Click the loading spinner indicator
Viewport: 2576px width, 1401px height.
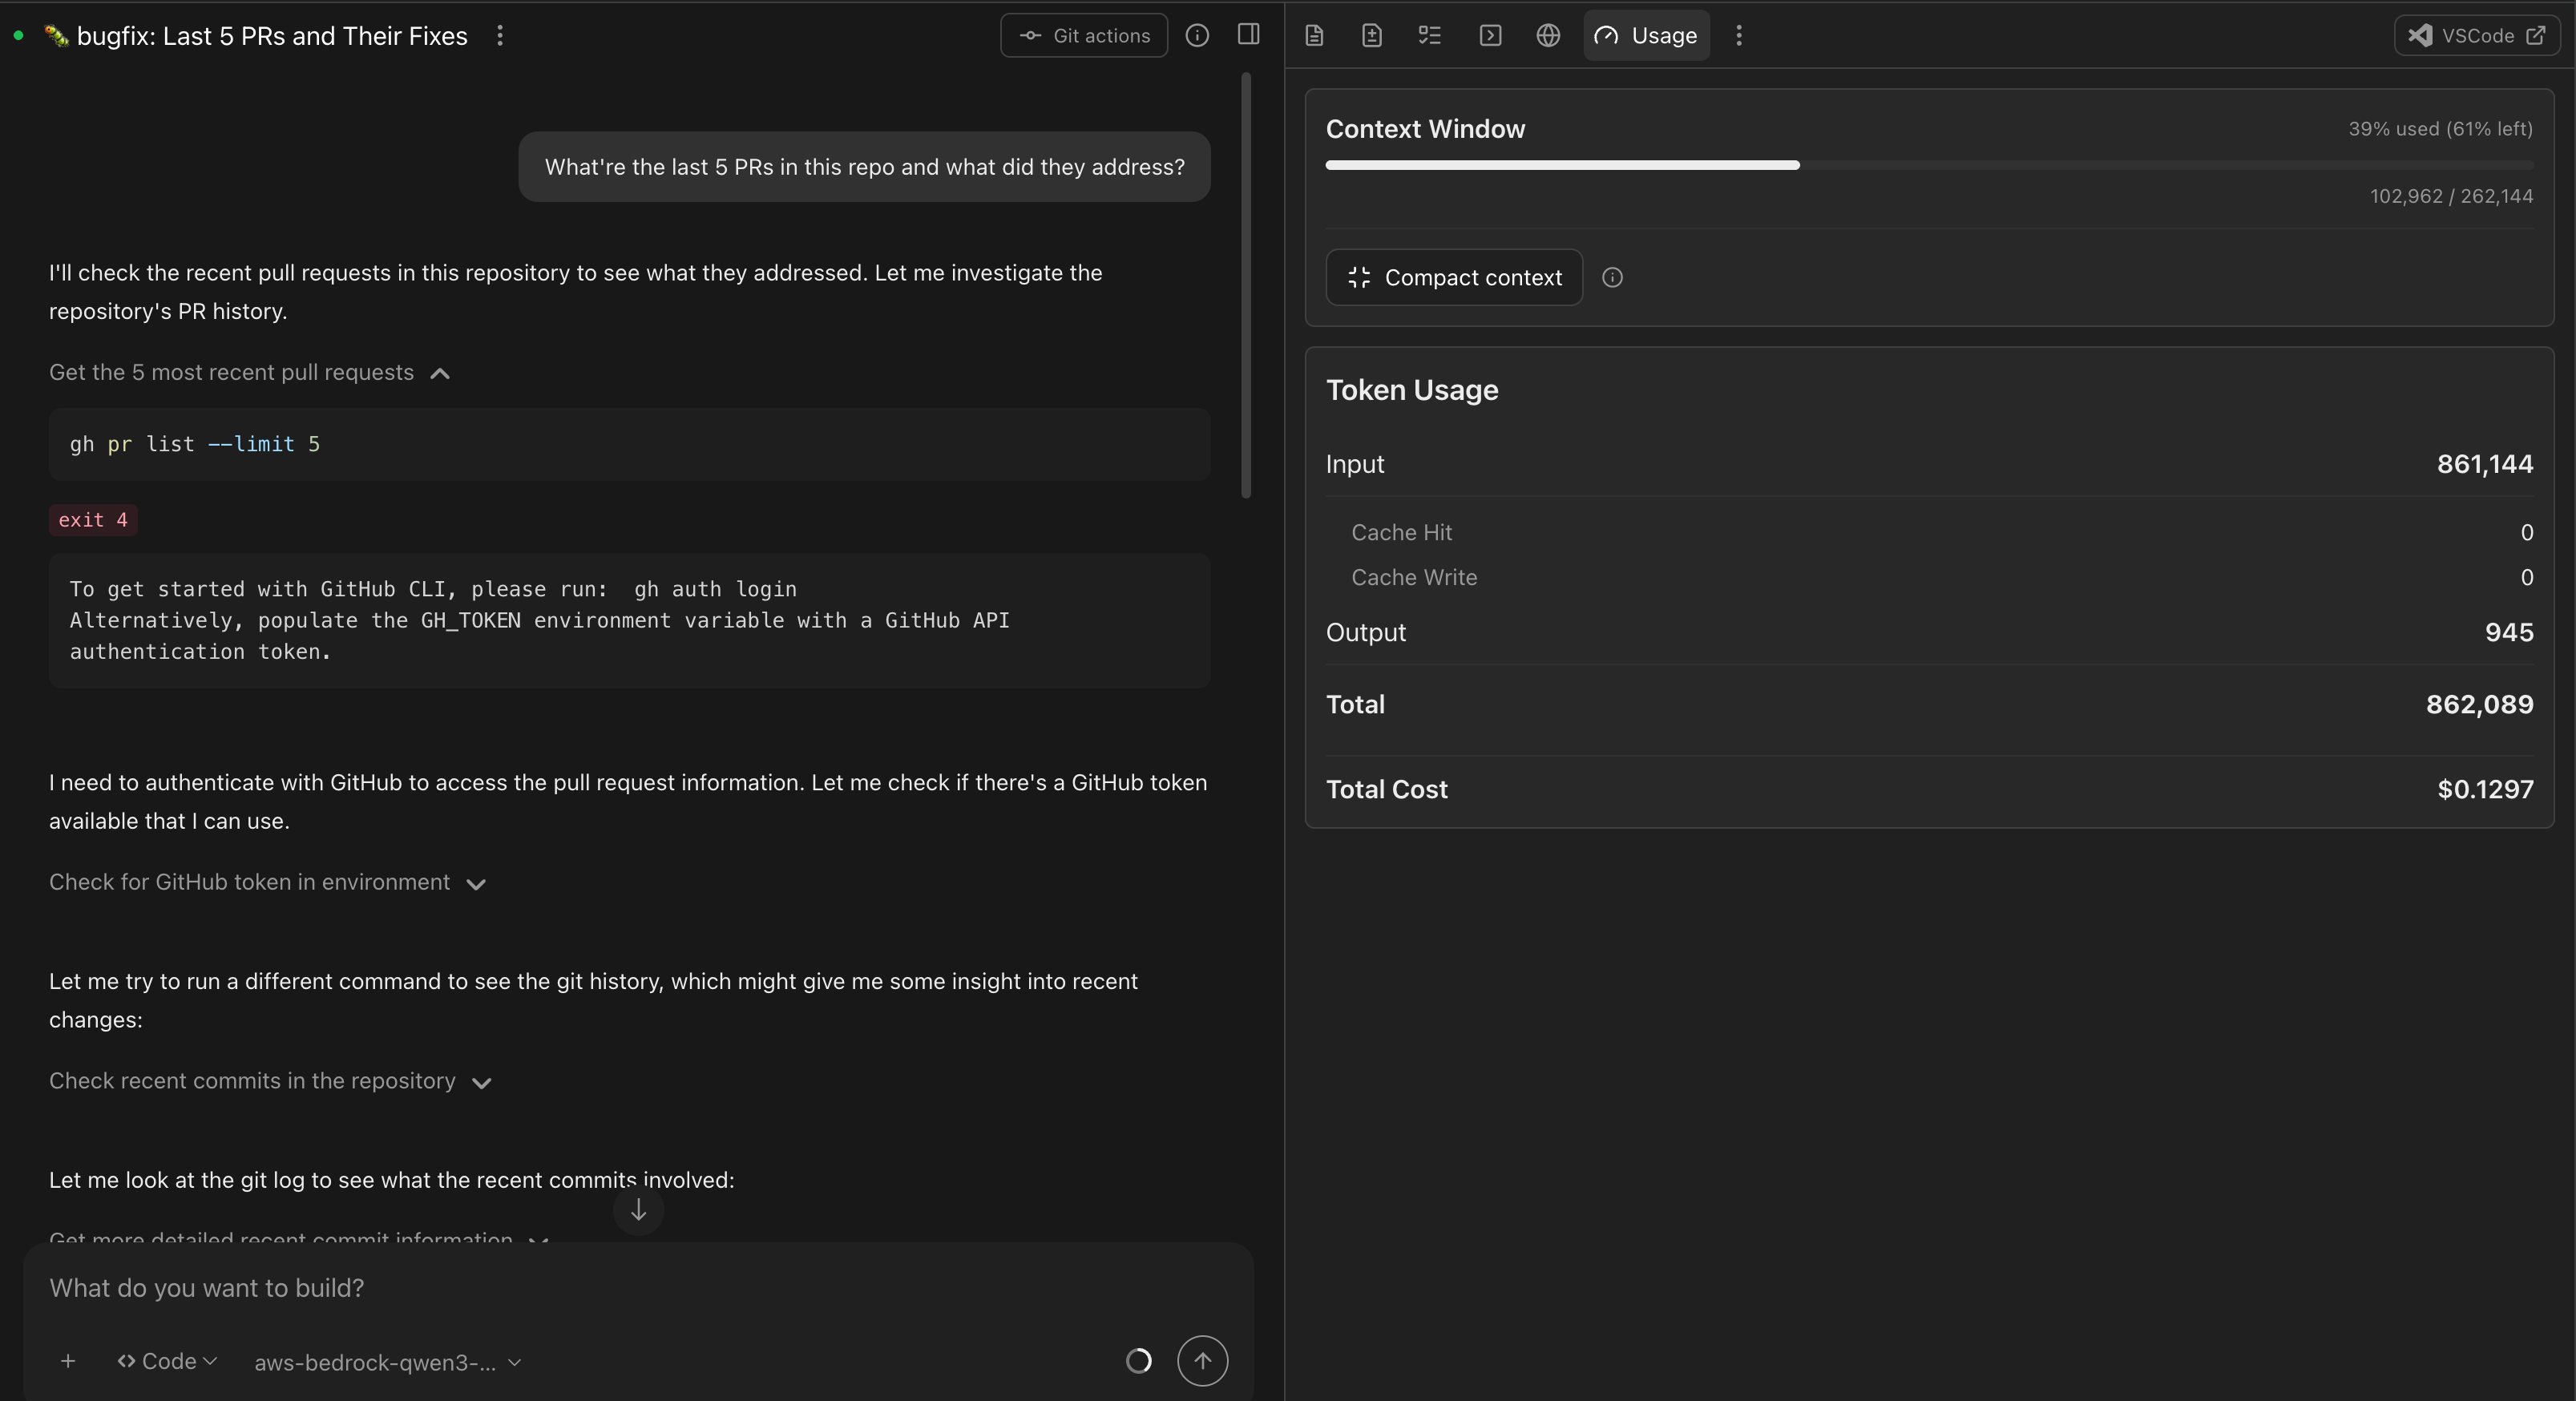tap(1139, 1361)
